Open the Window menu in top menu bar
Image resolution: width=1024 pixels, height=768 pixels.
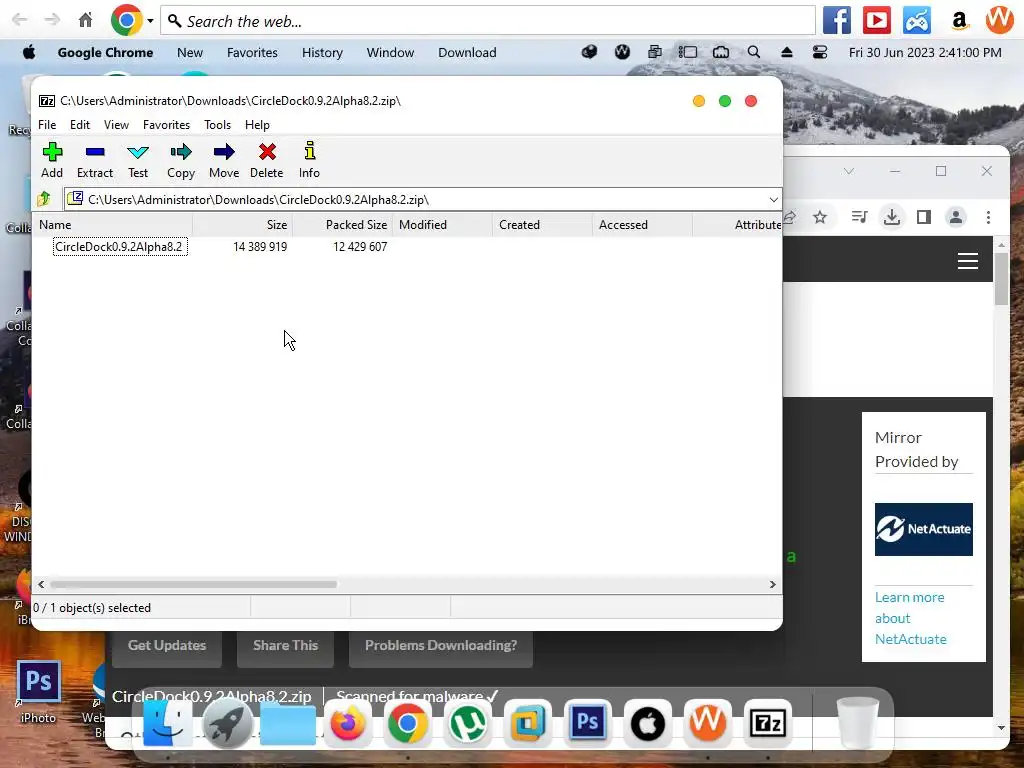pos(390,52)
